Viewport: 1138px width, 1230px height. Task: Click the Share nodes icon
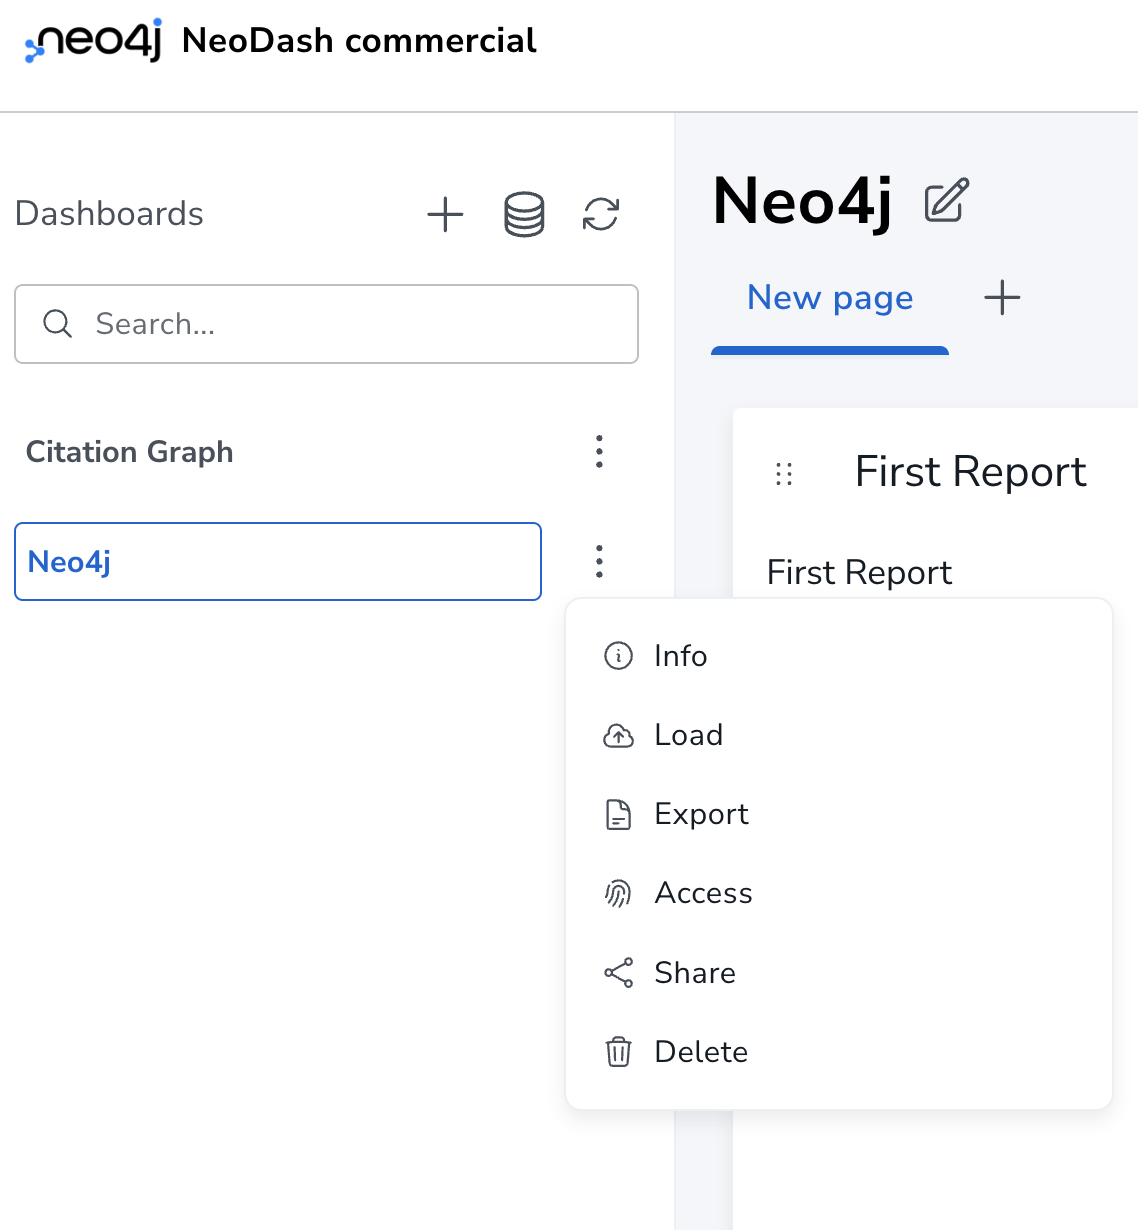point(619,973)
